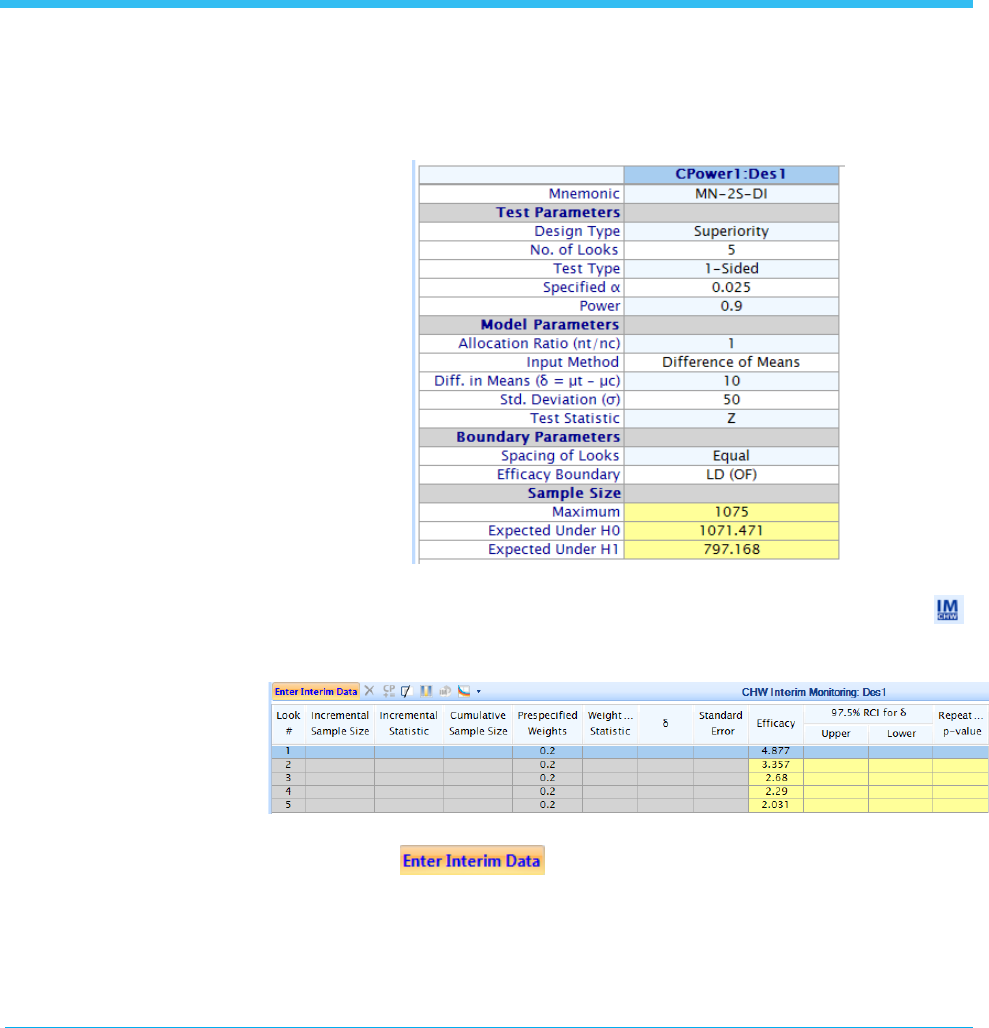The width and height of the screenshot is (989, 1028).
Task: Click the Upper RCI column header
Action: click(836, 734)
